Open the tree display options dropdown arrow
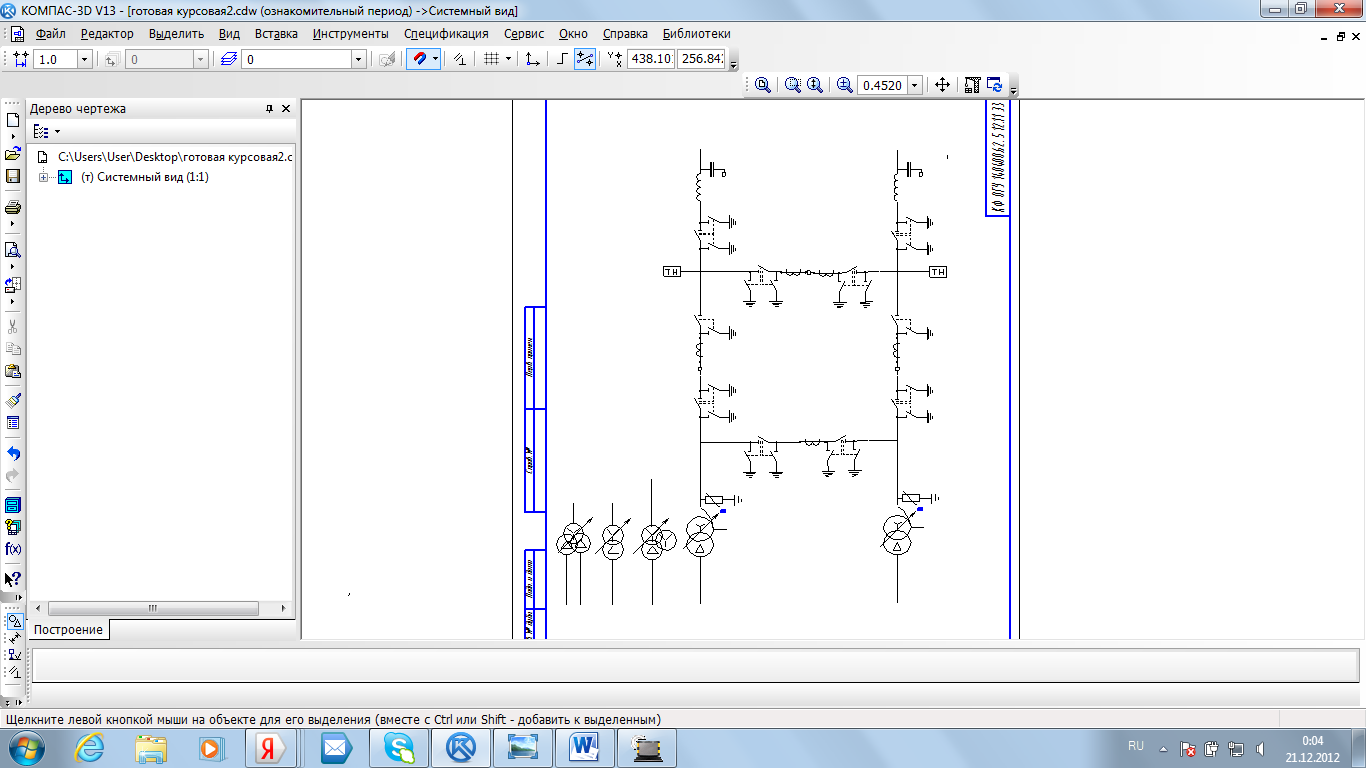 click(x=57, y=131)
